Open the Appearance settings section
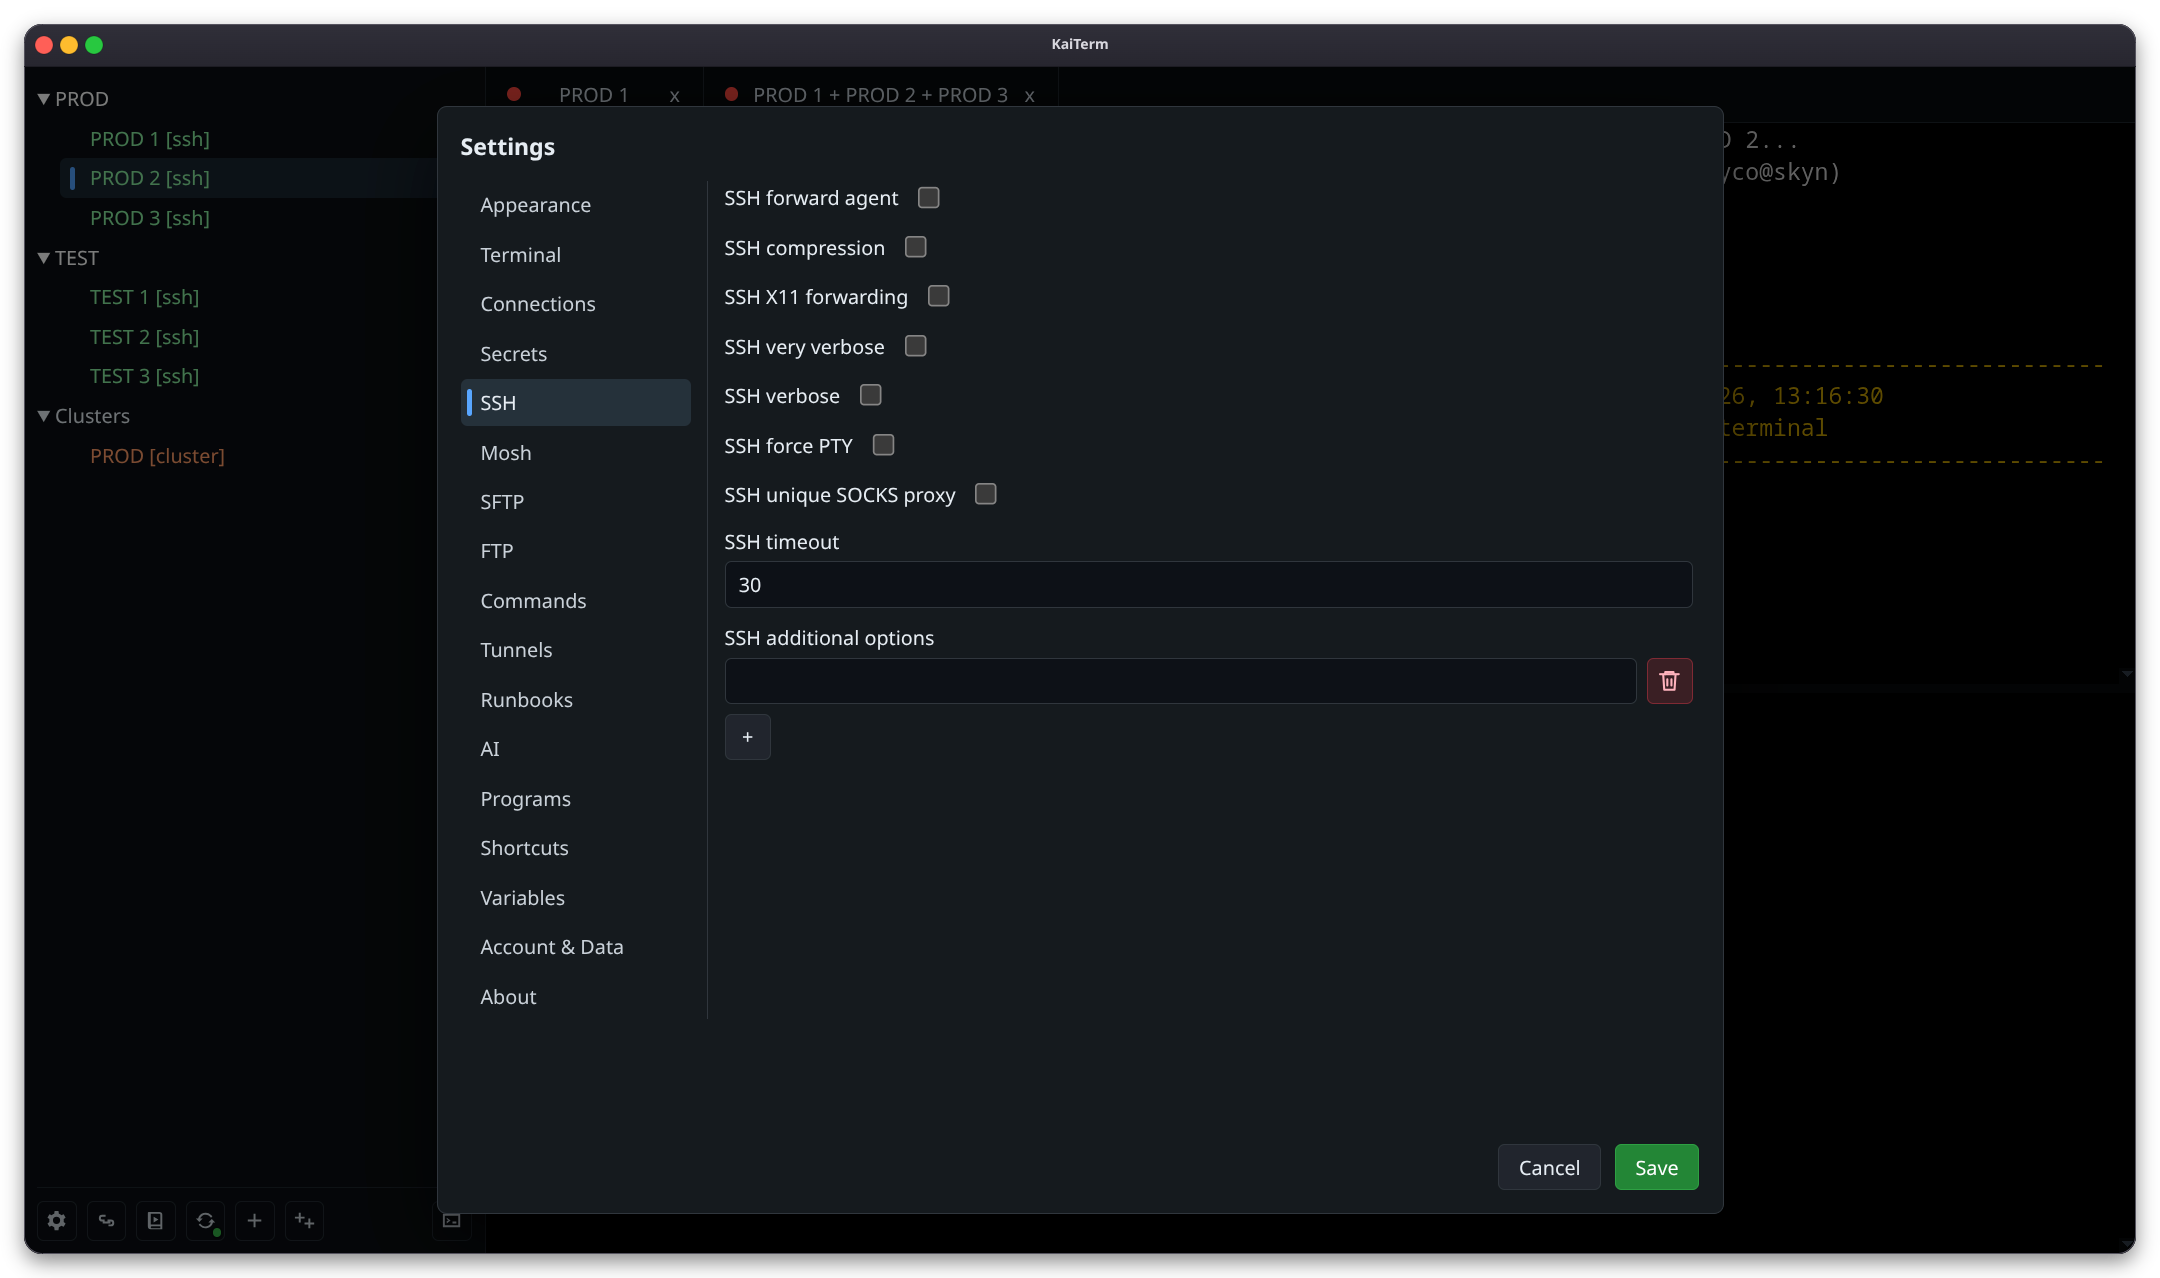The image size is (2160, 1278). [576, 205]
